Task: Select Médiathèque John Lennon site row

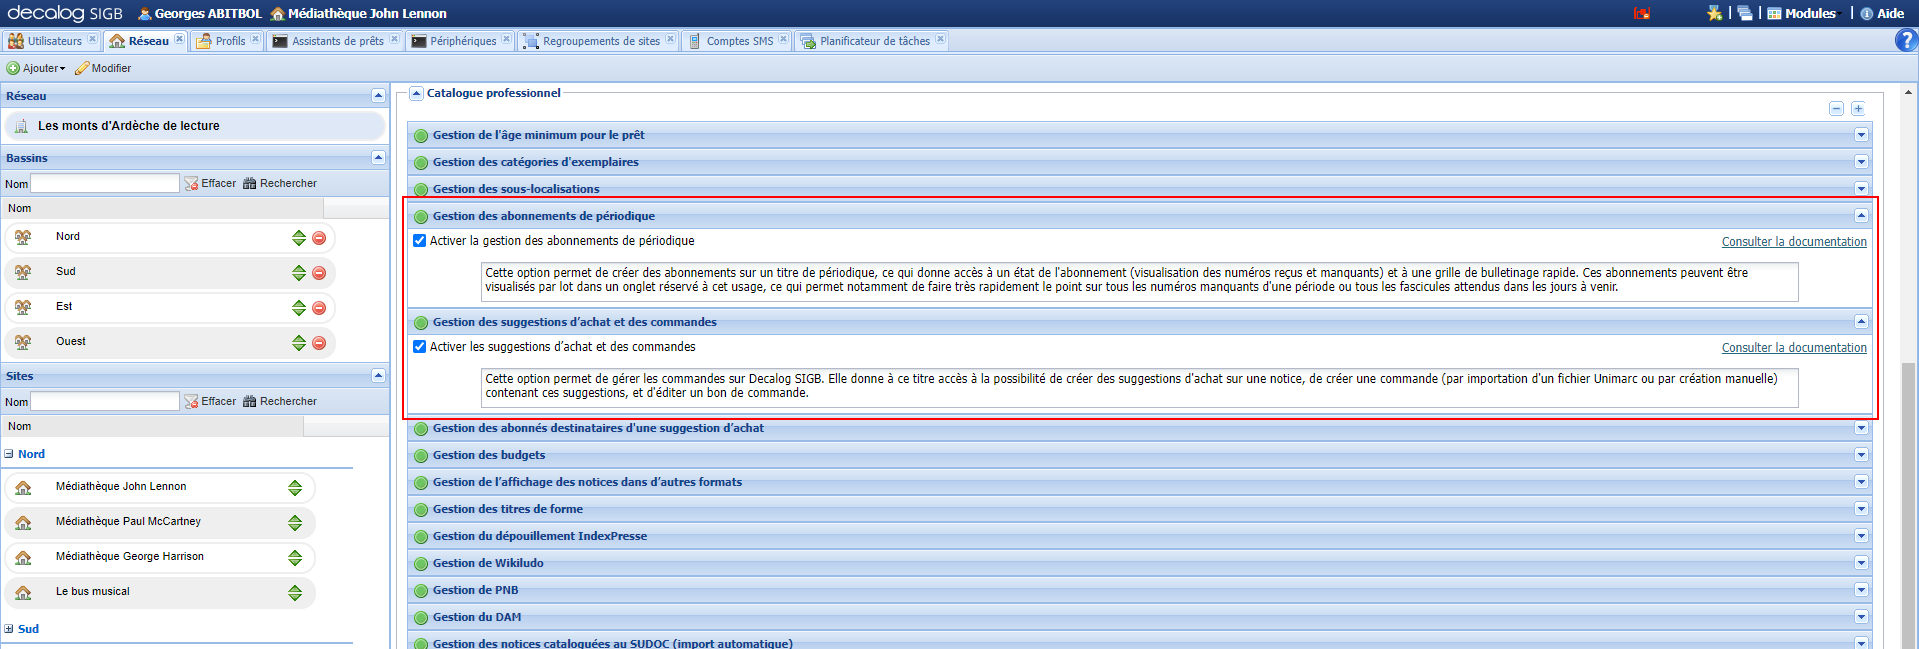Action: coord(160,487)
